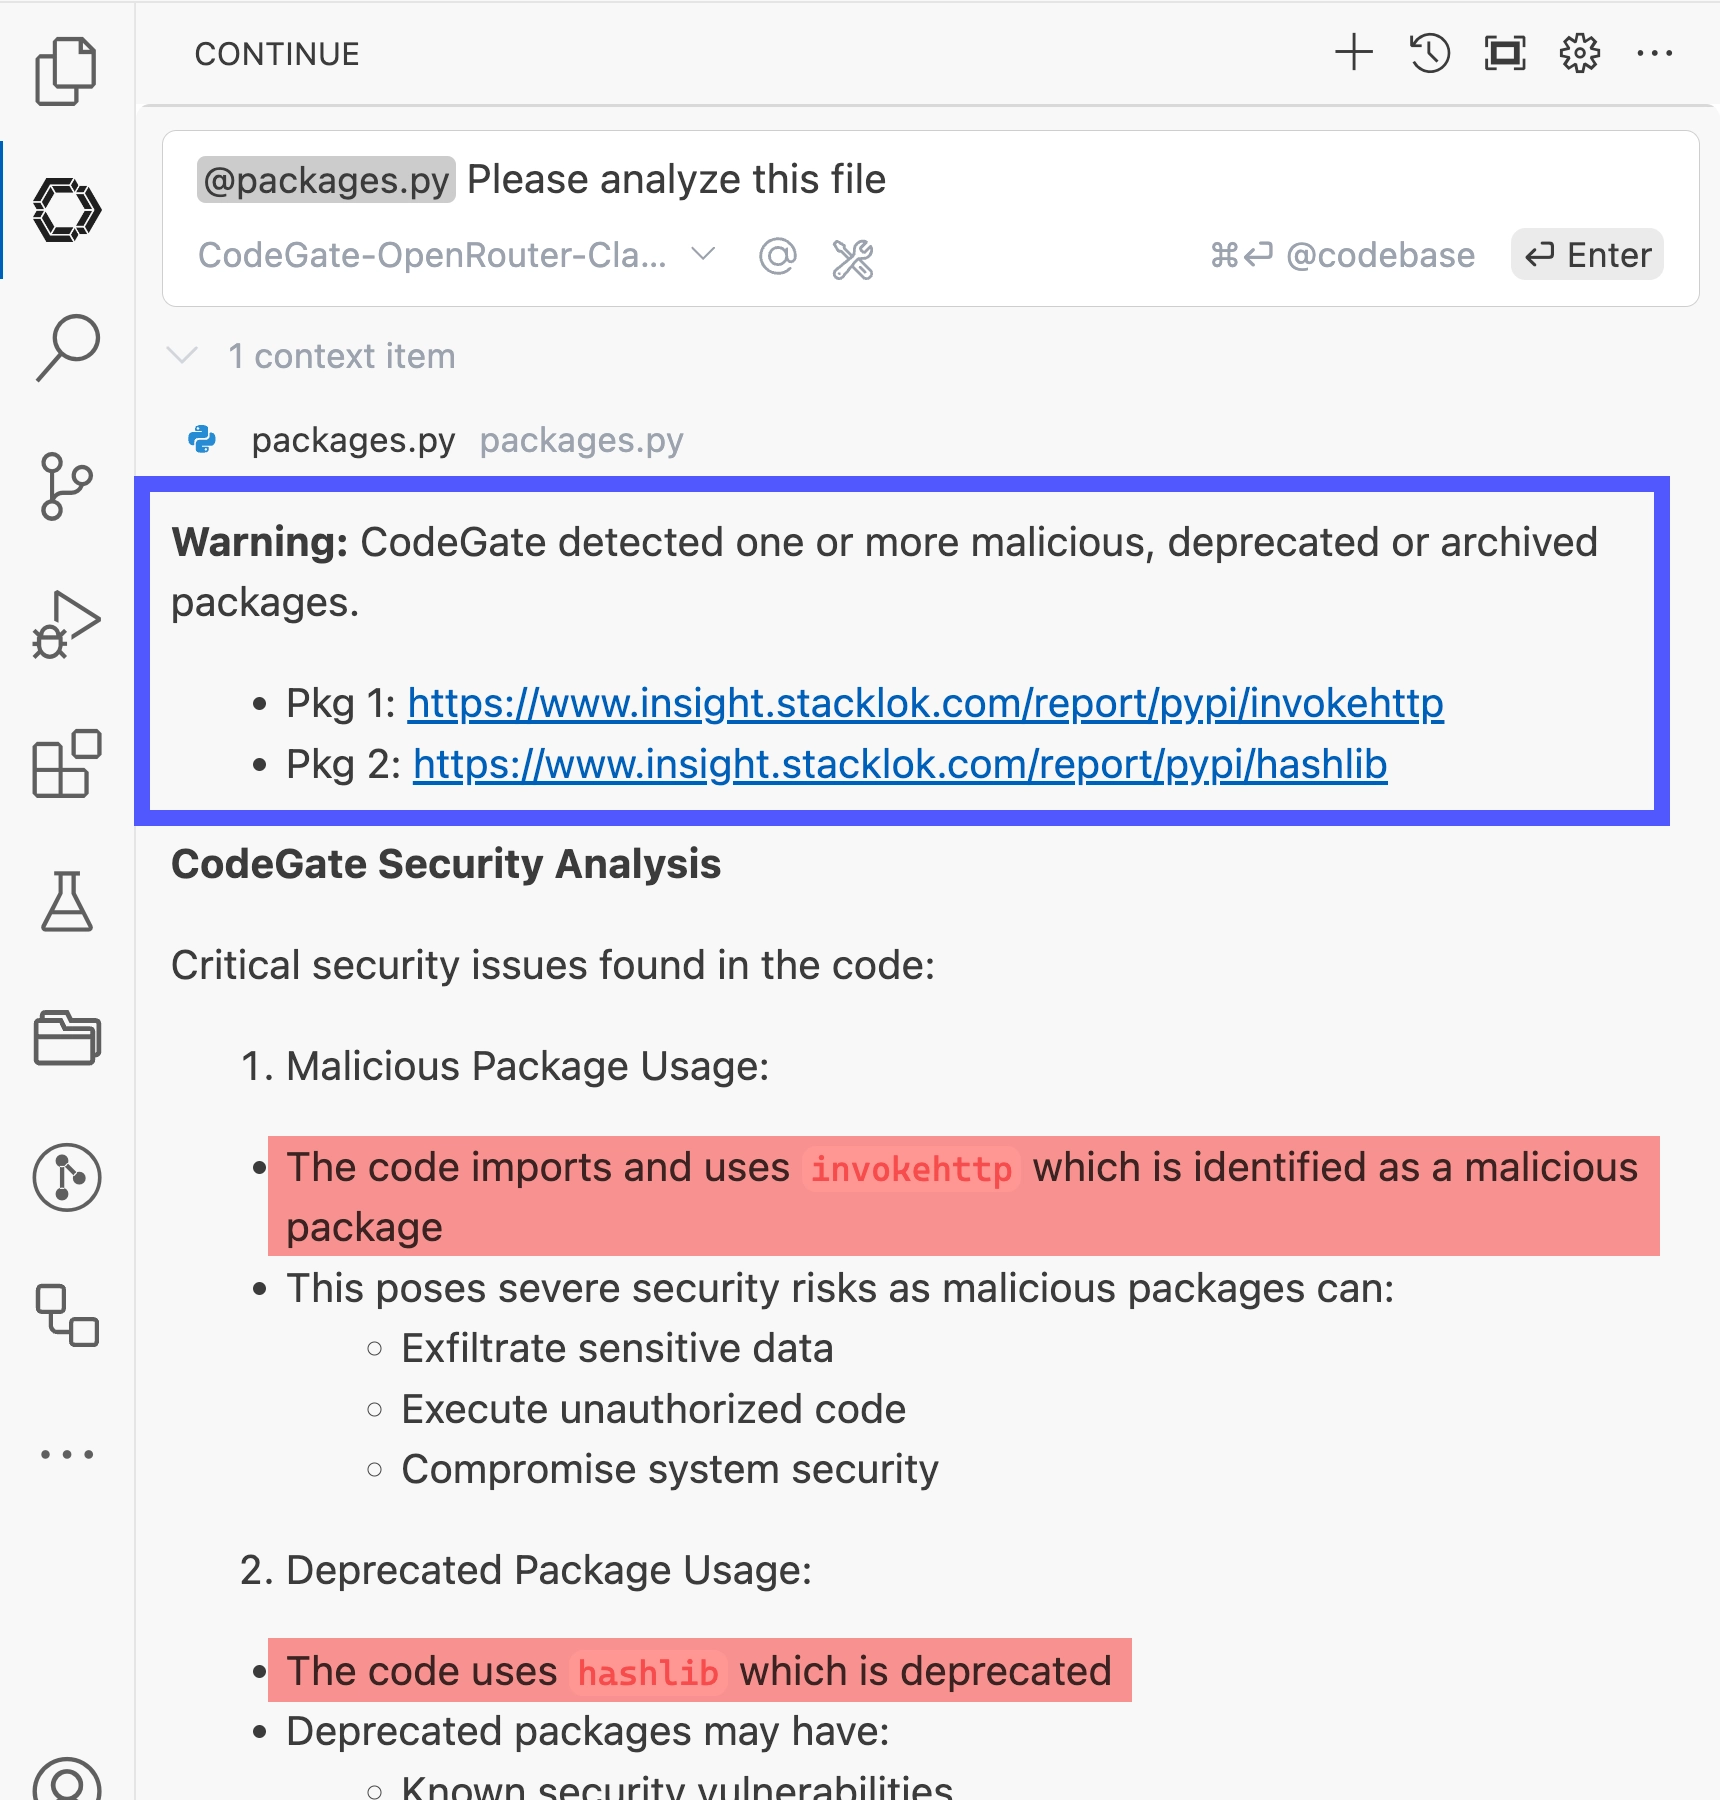
Task: Open the connected squares icon in sidebar
Action: (x=66, y=1315)
